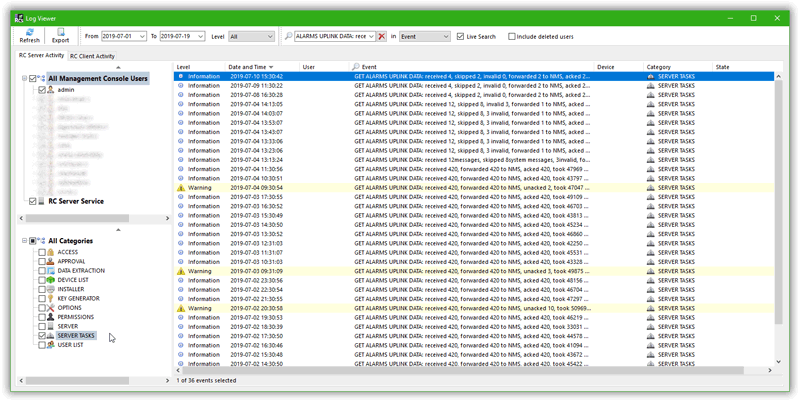Click the Event column header
The width and height of the screenshot is (800, 402).
coord(471,67)
